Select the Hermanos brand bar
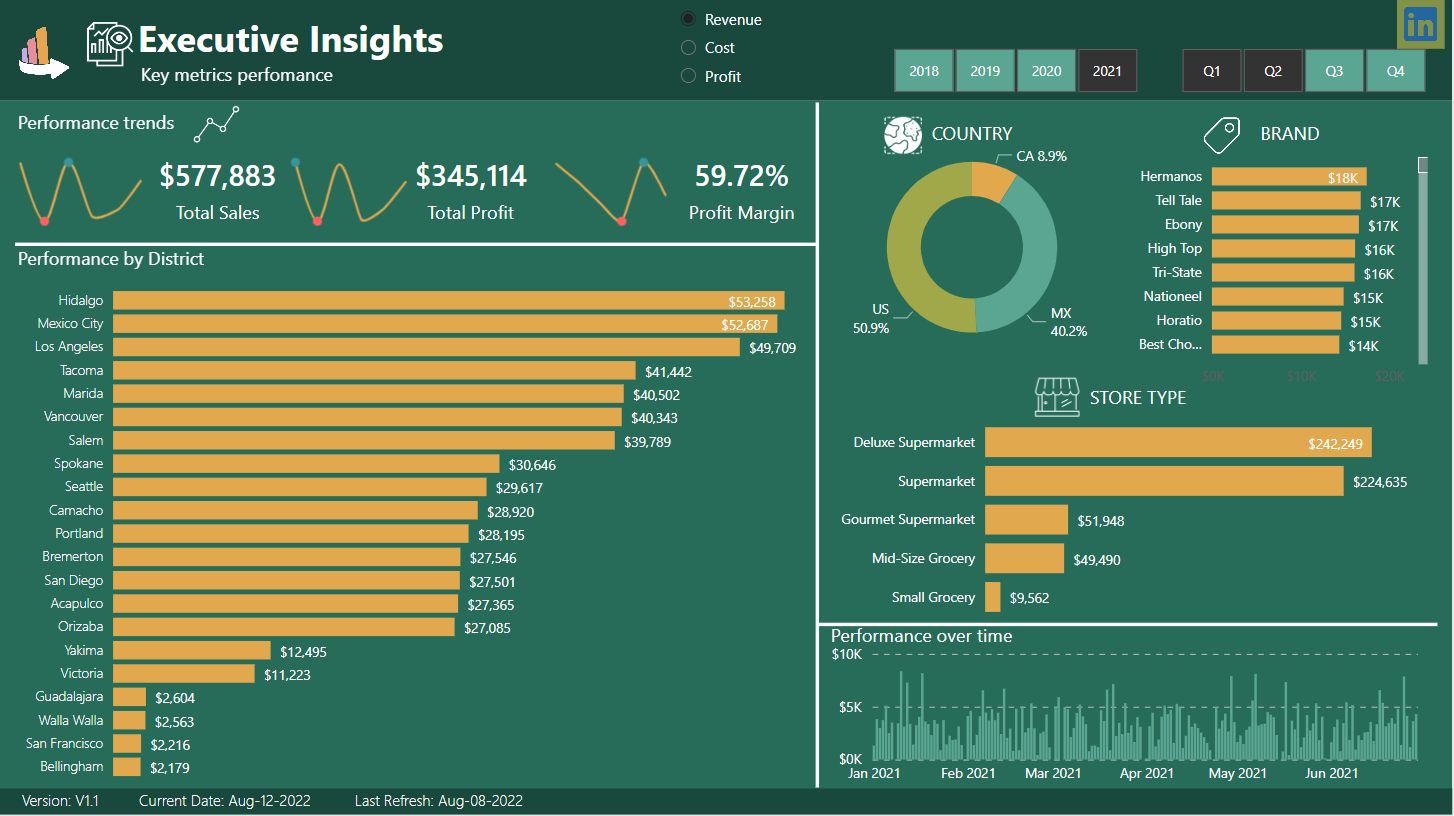The image size is (1454, 816). pos(1289,176)
